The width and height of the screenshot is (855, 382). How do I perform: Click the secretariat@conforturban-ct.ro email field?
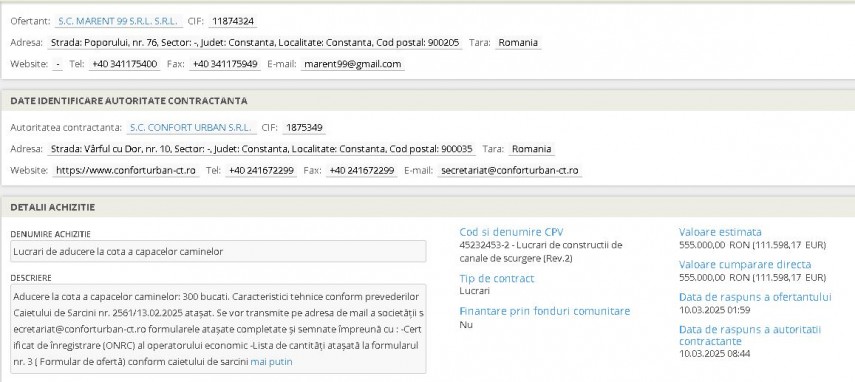coord(510,171)
